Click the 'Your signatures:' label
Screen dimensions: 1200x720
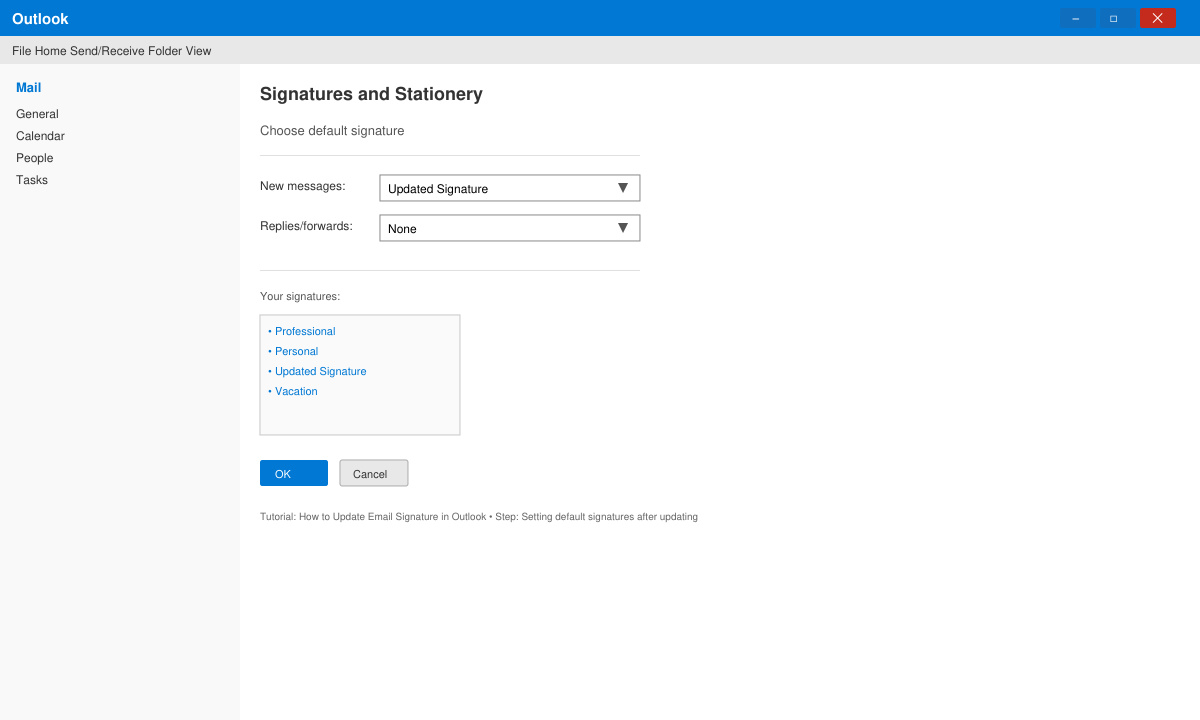point(300,297)
